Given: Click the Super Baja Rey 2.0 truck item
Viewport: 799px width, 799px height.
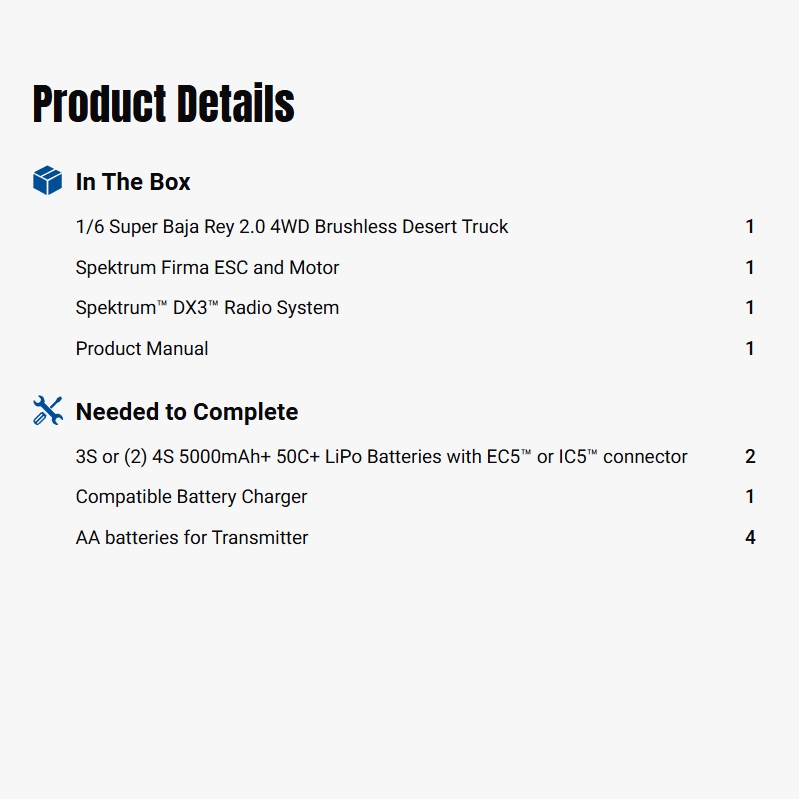Looking at the screenshot, I should (292, 227).
